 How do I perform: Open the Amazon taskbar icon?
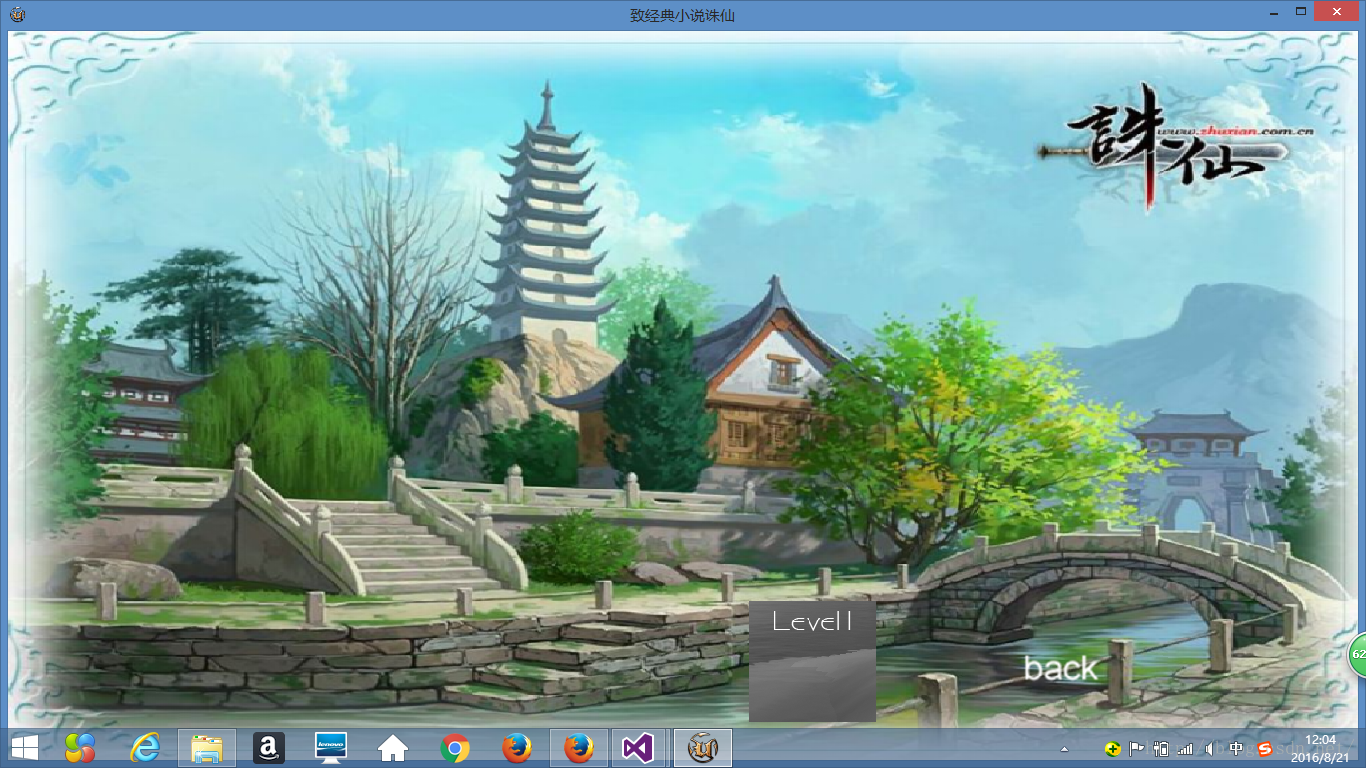(x=269, y=748)
